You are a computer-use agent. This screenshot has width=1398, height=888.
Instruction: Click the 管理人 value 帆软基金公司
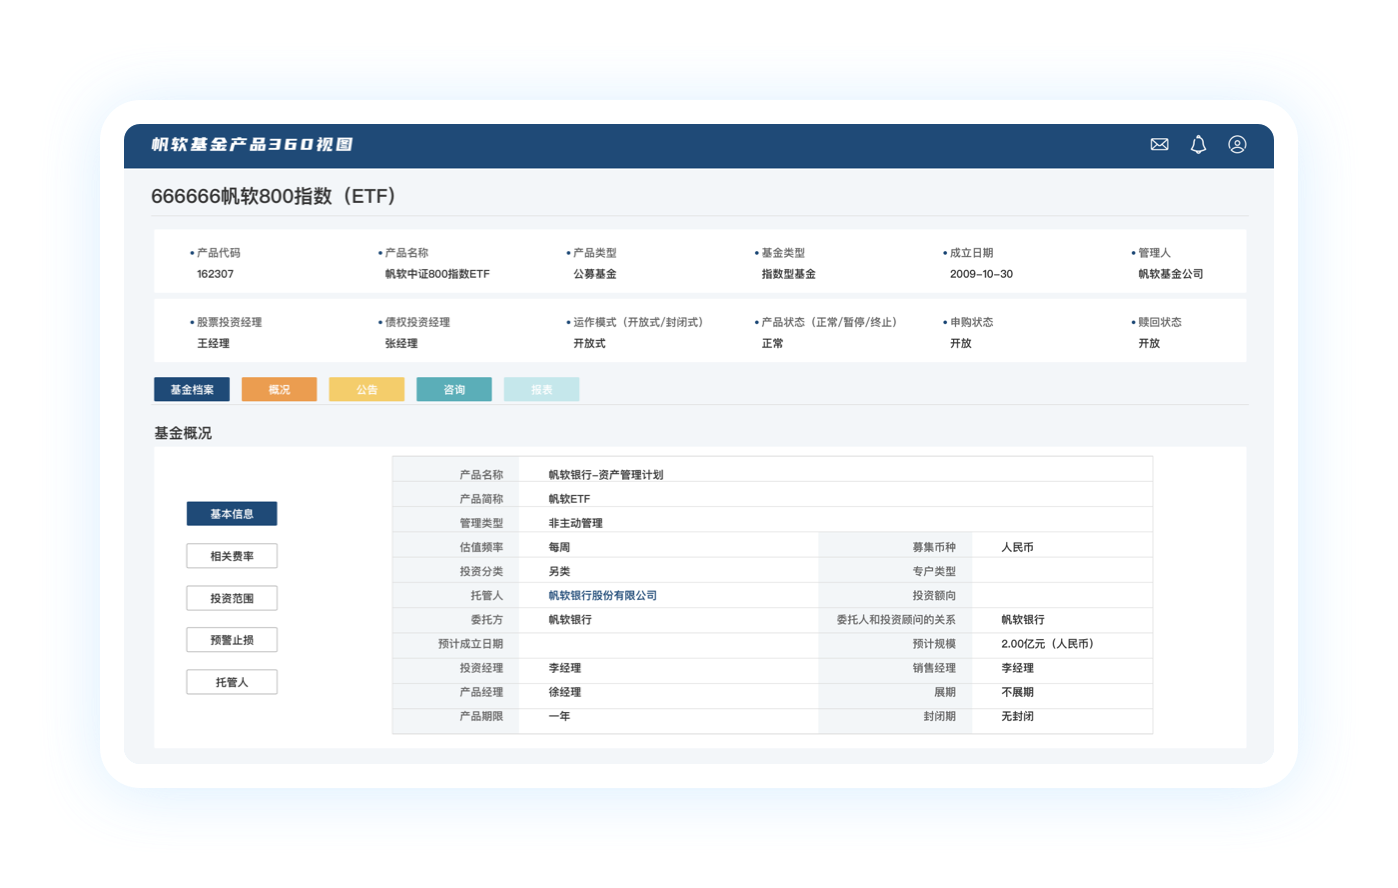[x=1170, y=274]
